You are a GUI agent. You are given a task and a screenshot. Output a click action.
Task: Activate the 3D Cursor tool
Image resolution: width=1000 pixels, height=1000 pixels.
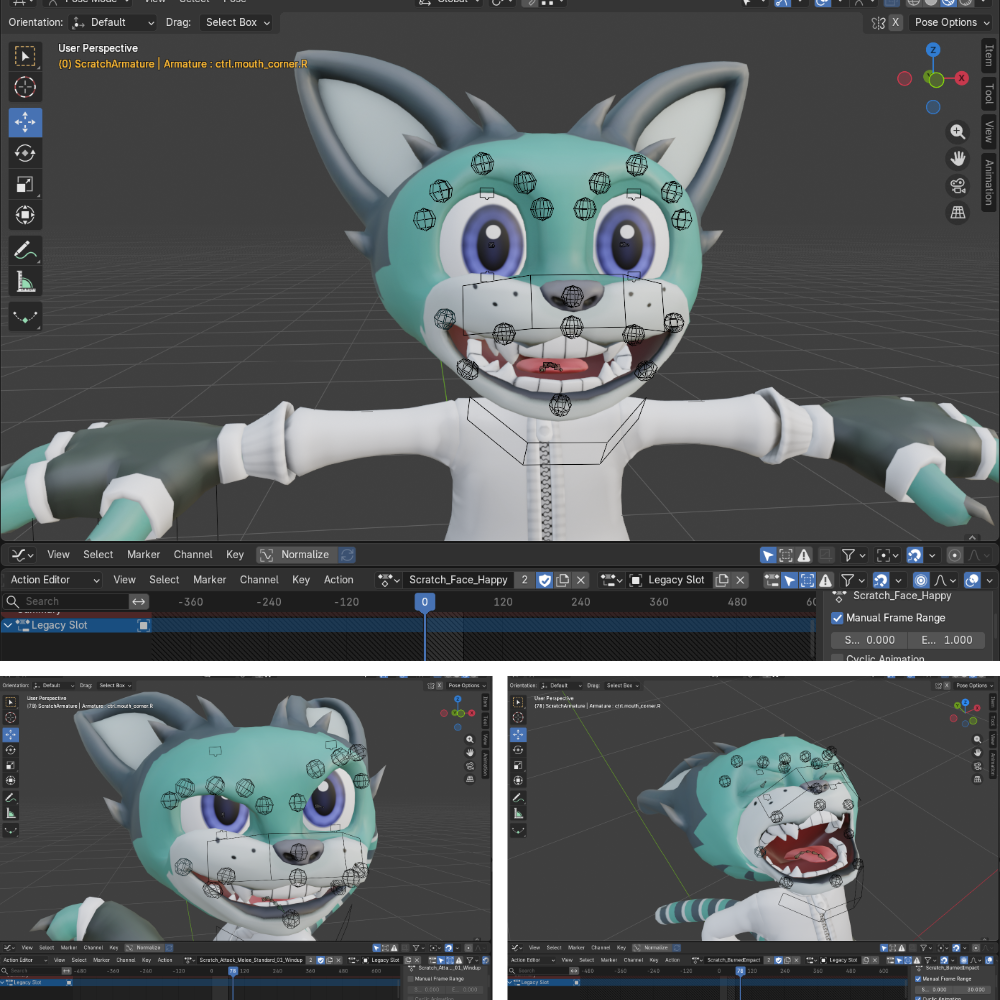click(25, 87)
